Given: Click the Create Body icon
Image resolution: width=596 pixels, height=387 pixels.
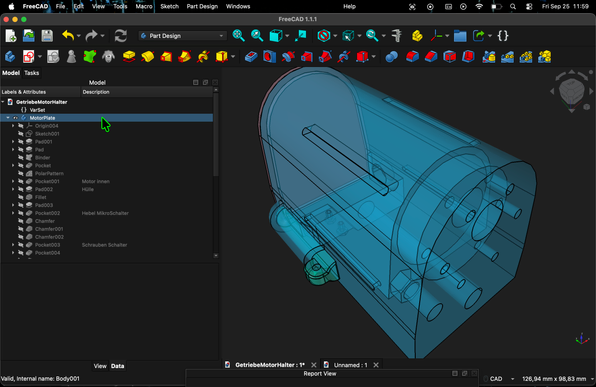Looking at the screenshot, I should pyautogui.click(x=10, y=57).
